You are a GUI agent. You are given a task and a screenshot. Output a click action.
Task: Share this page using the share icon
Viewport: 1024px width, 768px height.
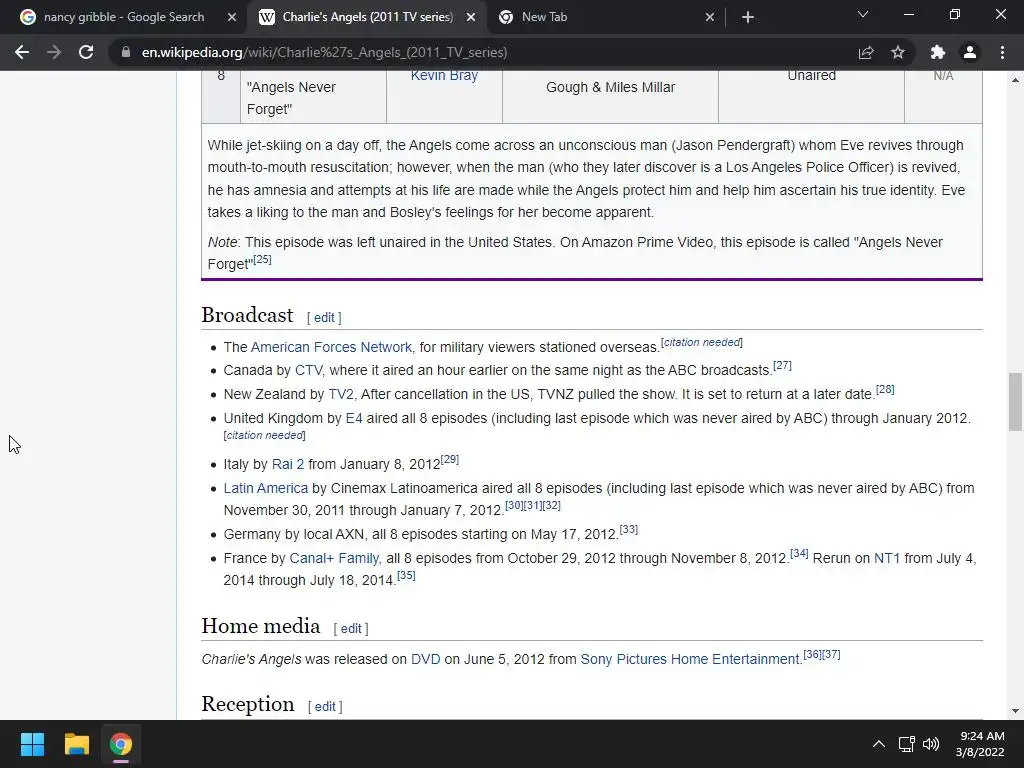[866, 52]
